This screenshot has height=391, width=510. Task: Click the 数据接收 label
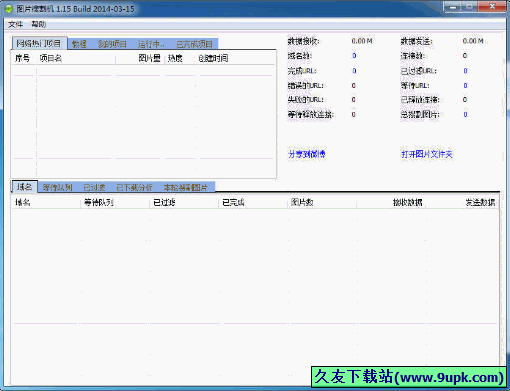coord(303,41)
